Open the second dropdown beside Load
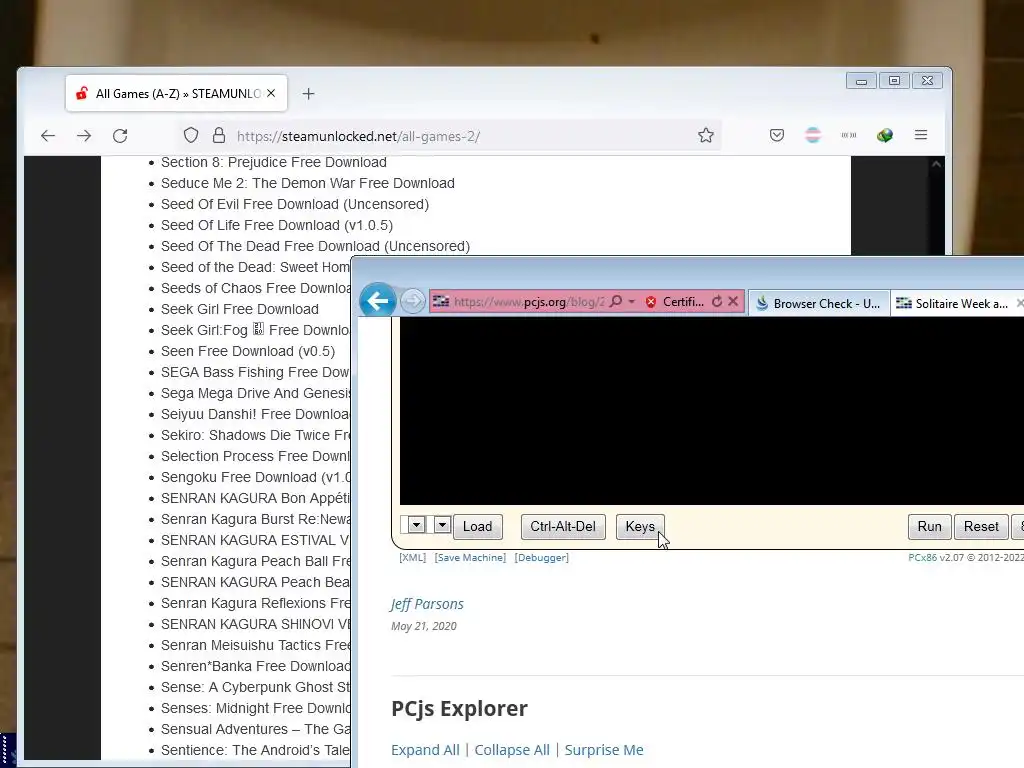This screenshot has height=768, width=1024. (442, 524)
